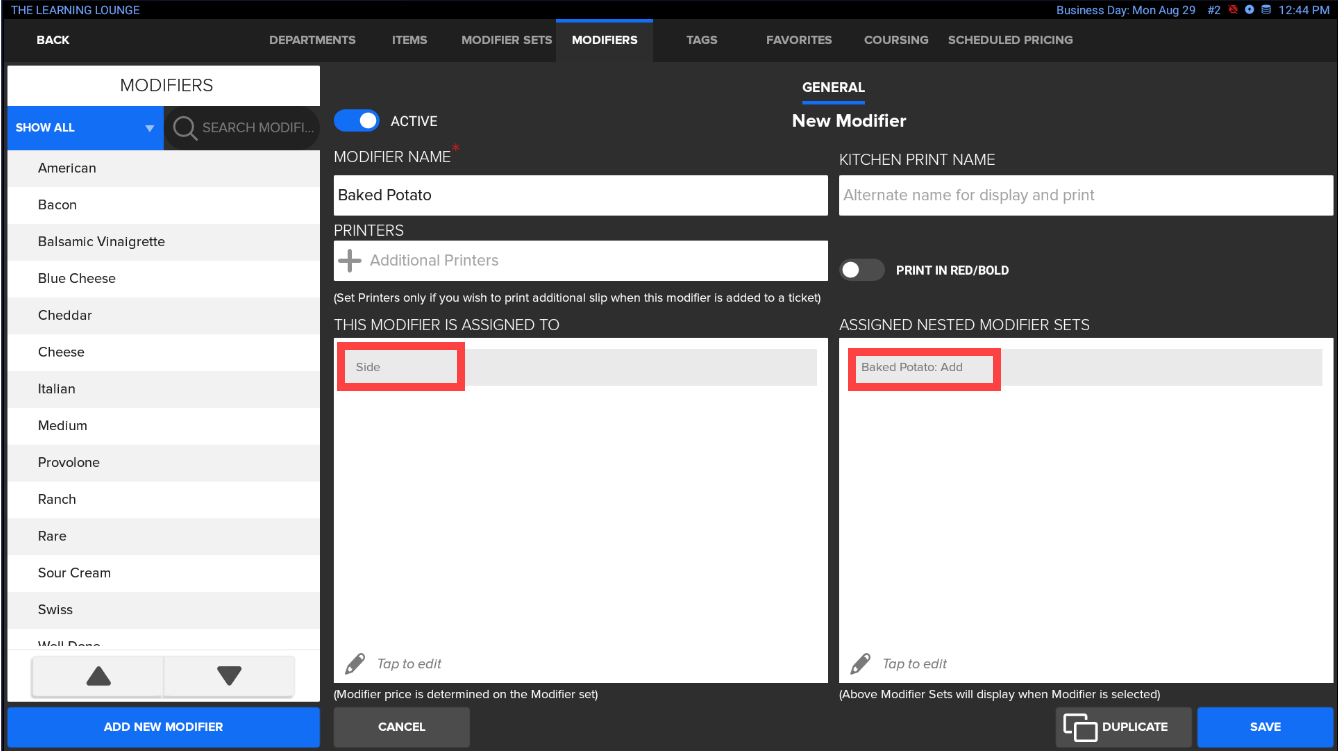Click the up arrow to scroll the modifier list
This screenshot has height=751, width=1338.
[97, 676]
